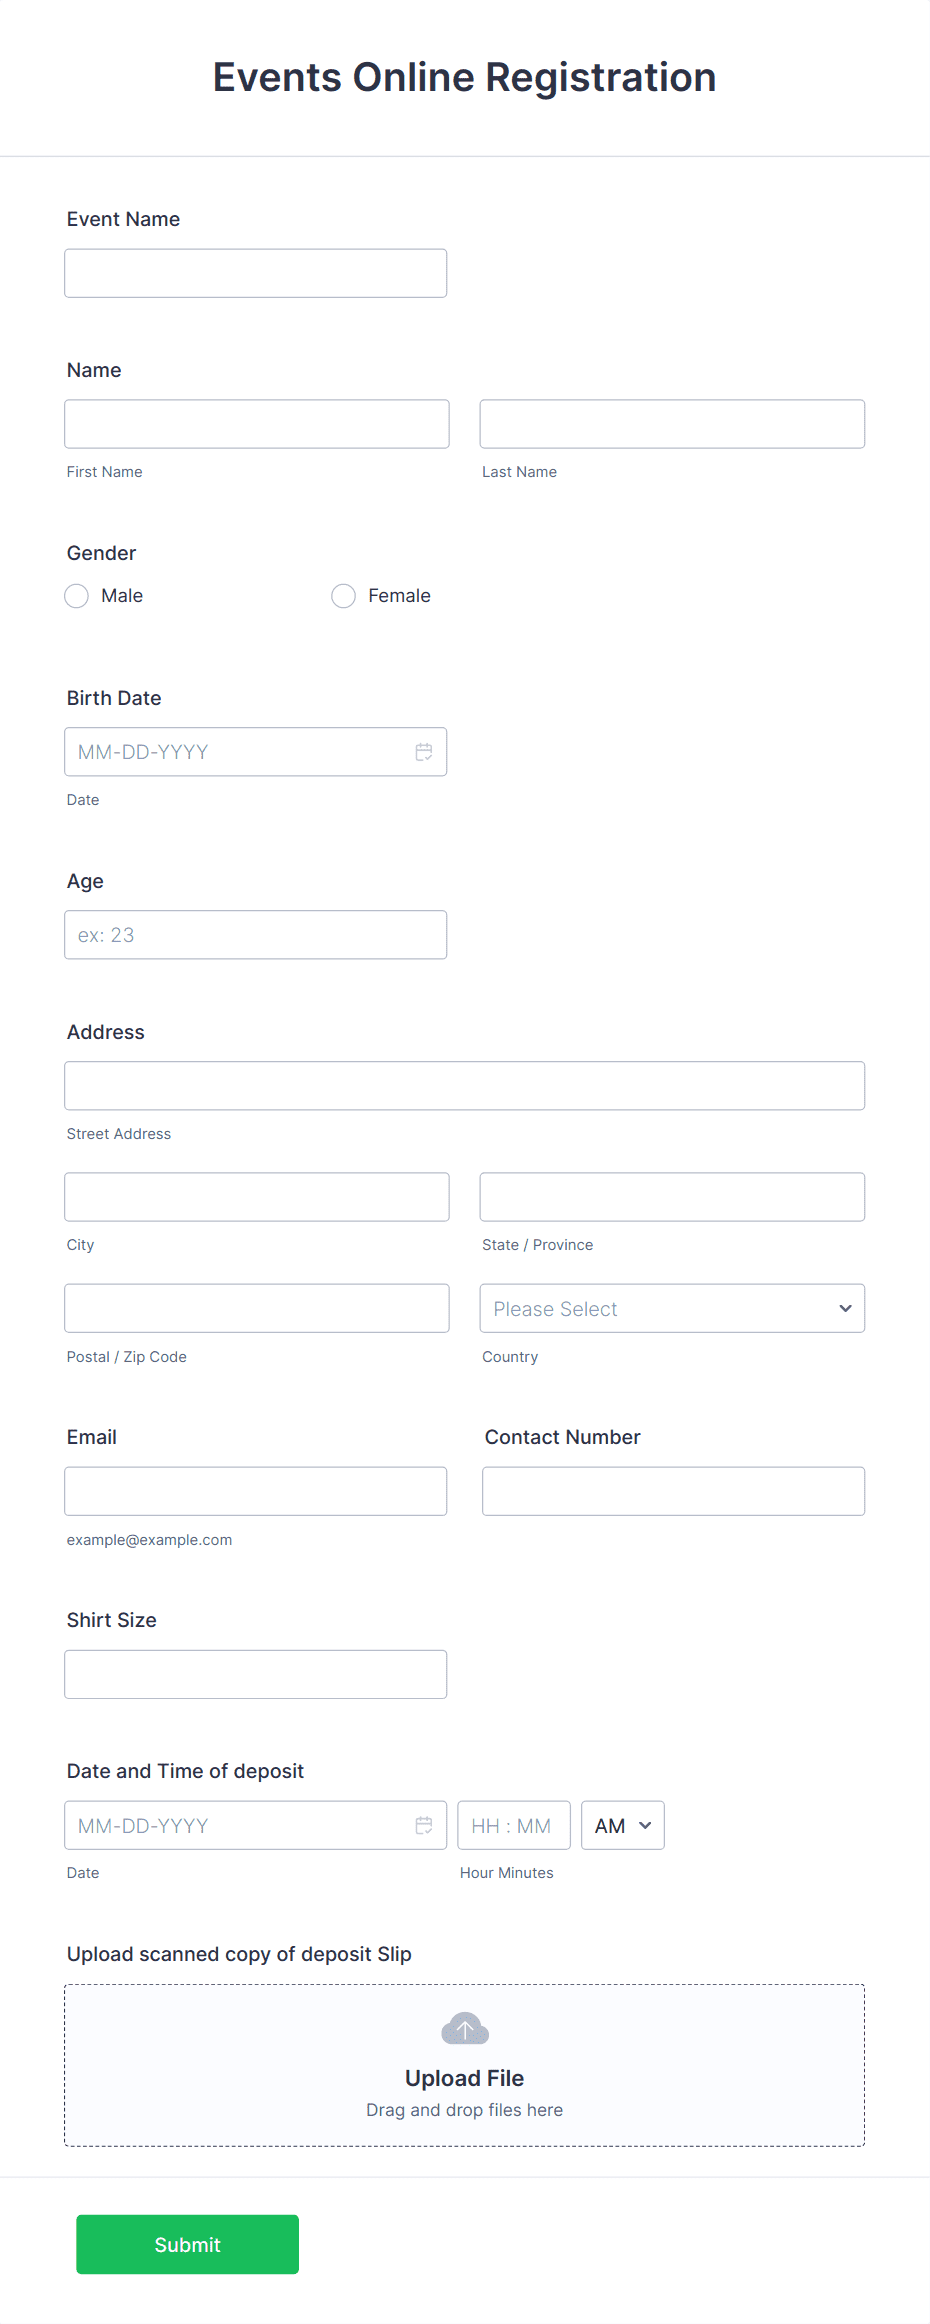Click the Email input field
Image resolution: width=930 pixels, height=2324 pixels.
click(x=255, y=1490)
